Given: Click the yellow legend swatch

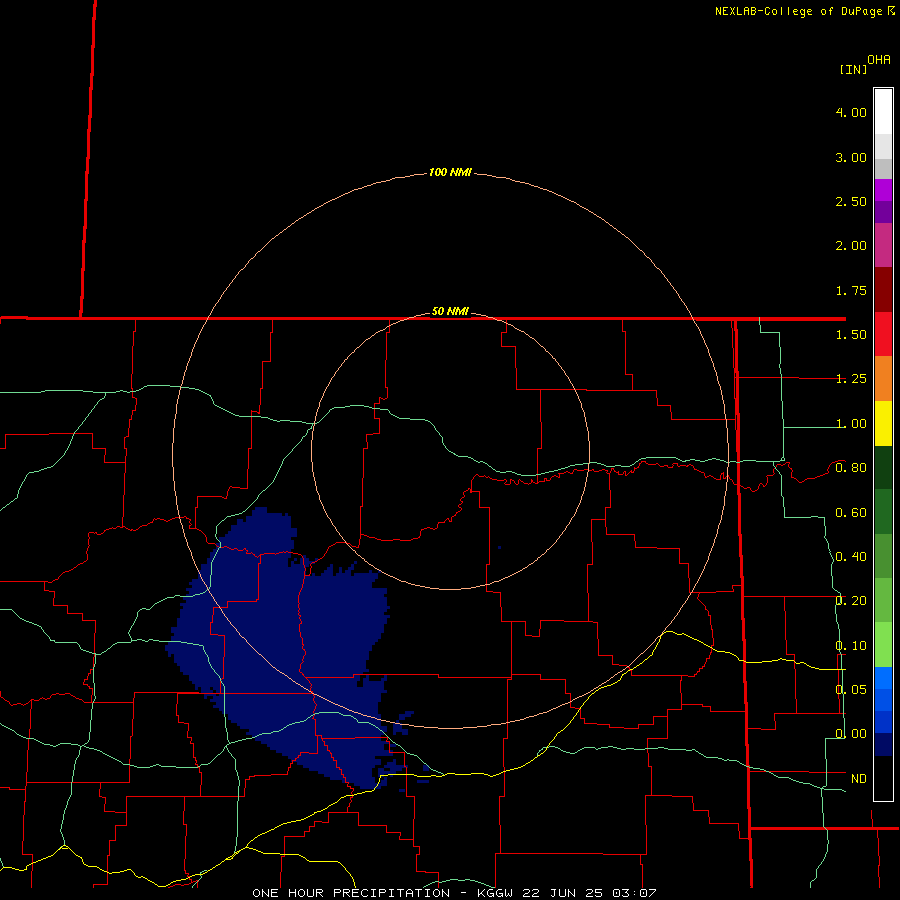Looking at the screenshot, I should (x=883, y=423).
